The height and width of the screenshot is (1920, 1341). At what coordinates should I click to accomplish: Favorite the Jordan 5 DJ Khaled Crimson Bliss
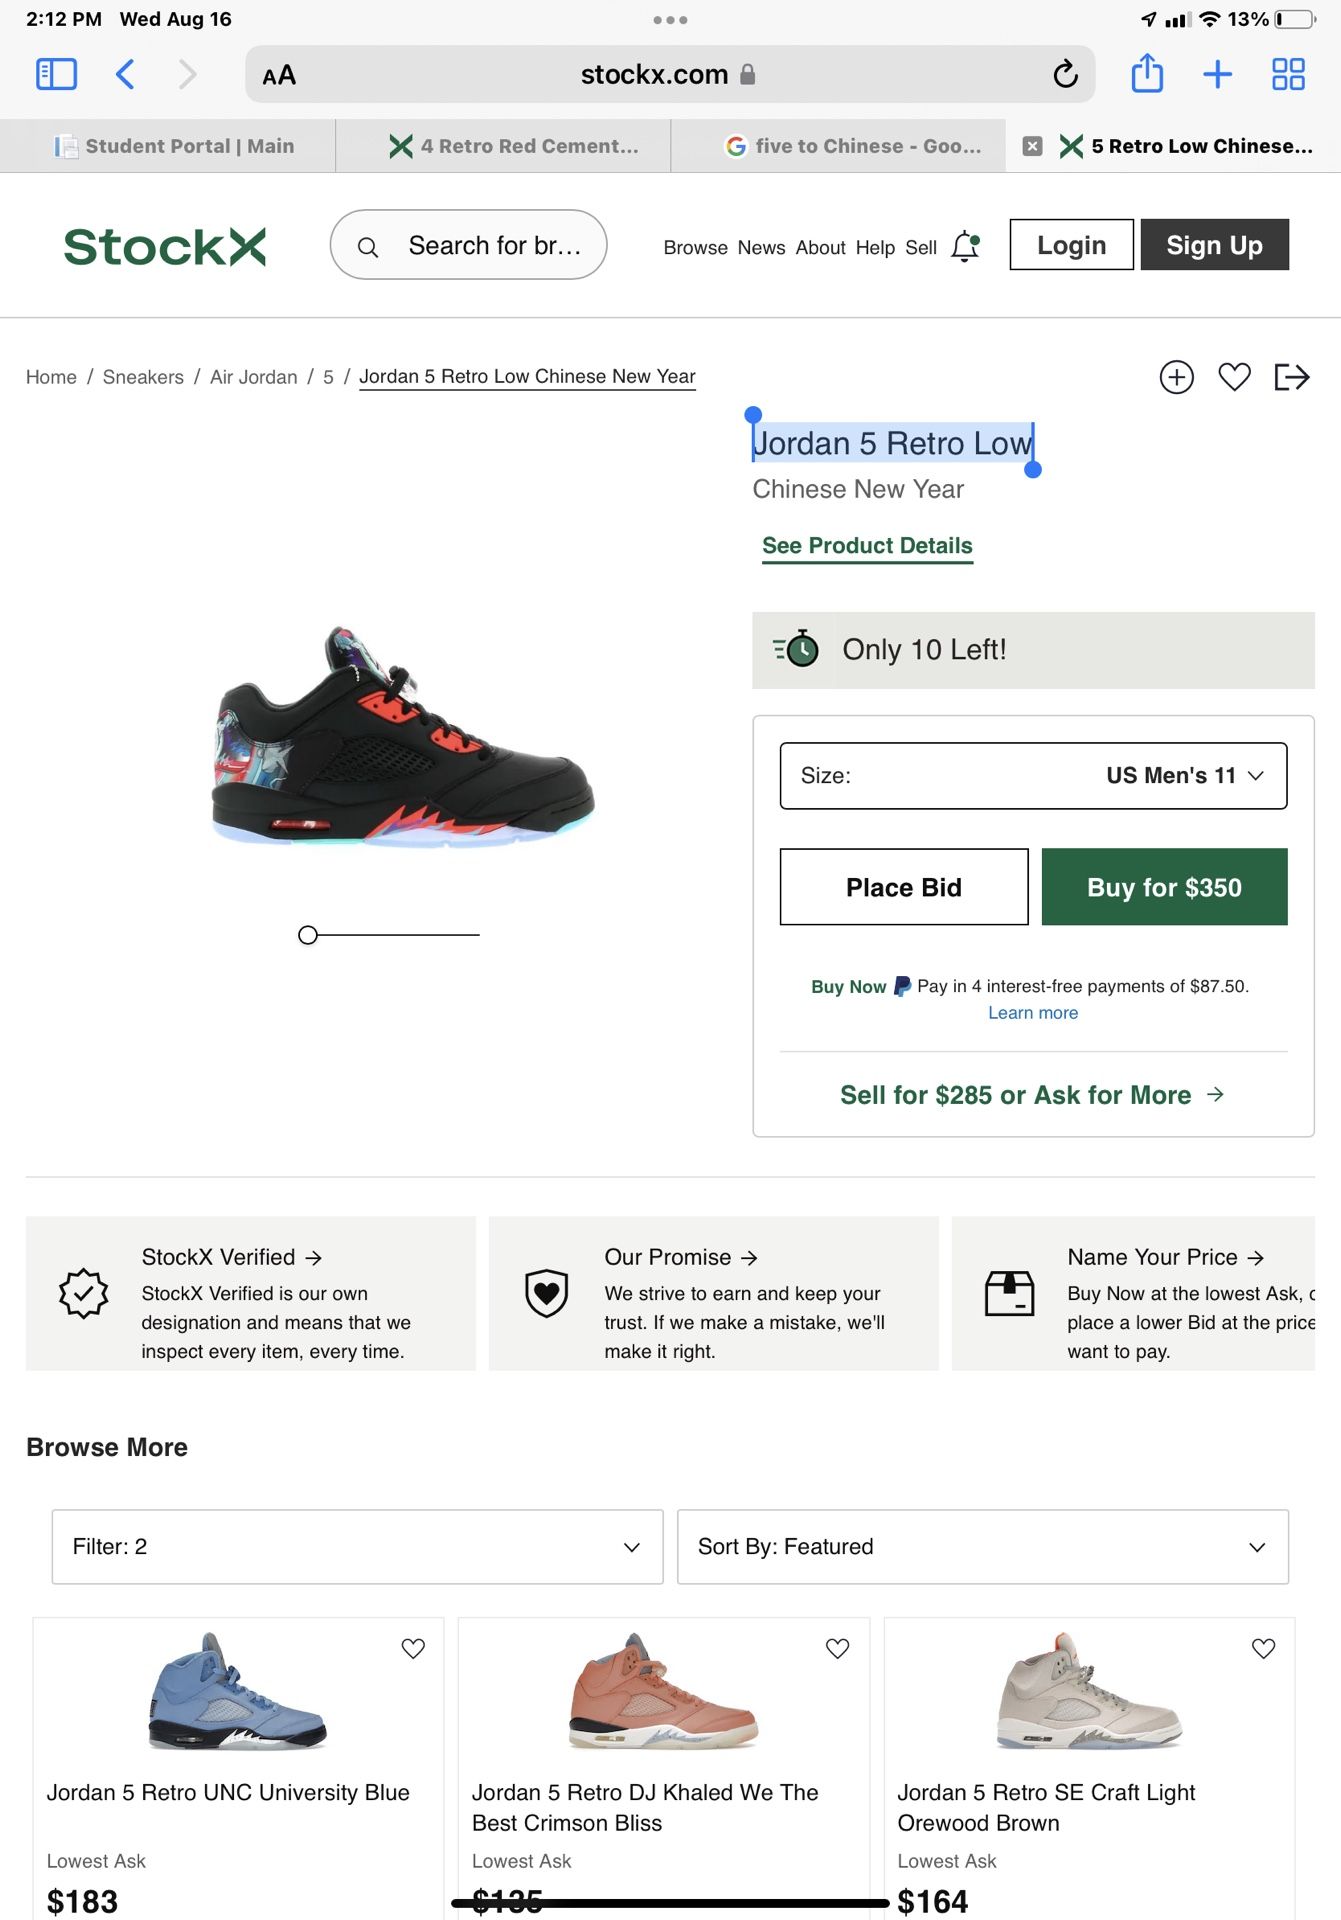[x=838, y=1648]
